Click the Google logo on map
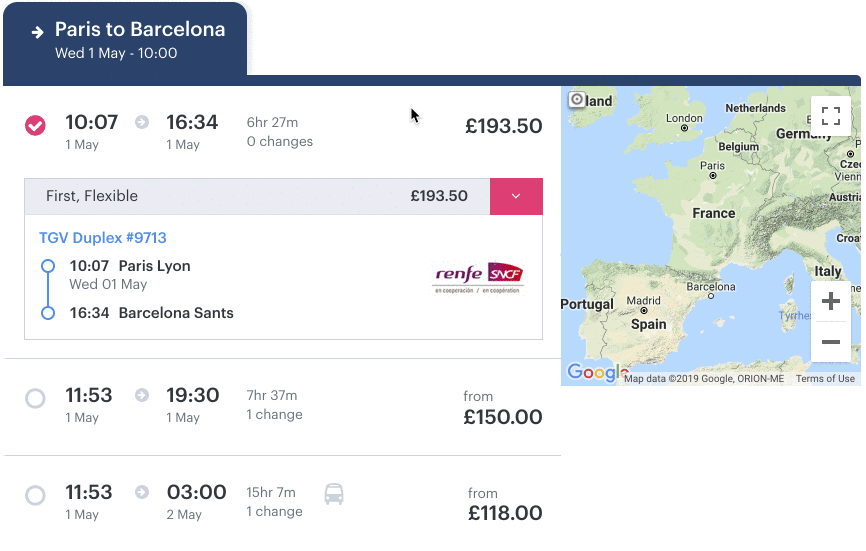Image resolution: width=866 pixels, height=551 pixels. [x=592, y=372]
